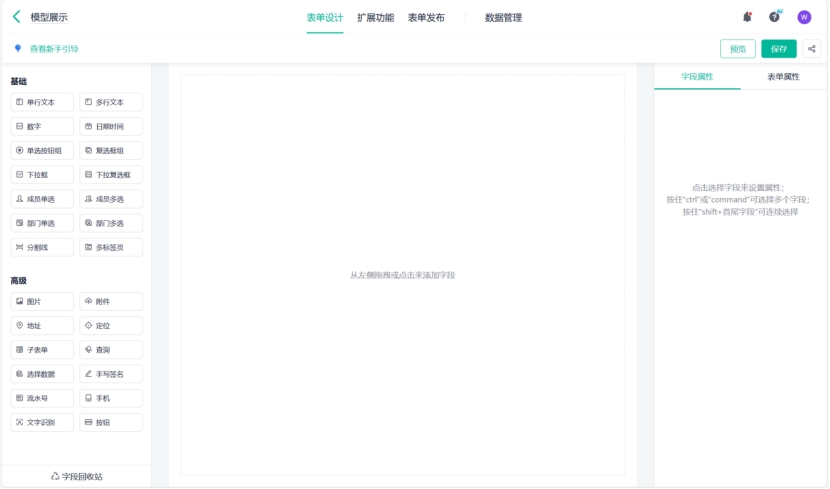Image resolution: width=830 pixels, height=489 pixels.
Task: Insert a 多标签页 component
Action: coord(111,247)
